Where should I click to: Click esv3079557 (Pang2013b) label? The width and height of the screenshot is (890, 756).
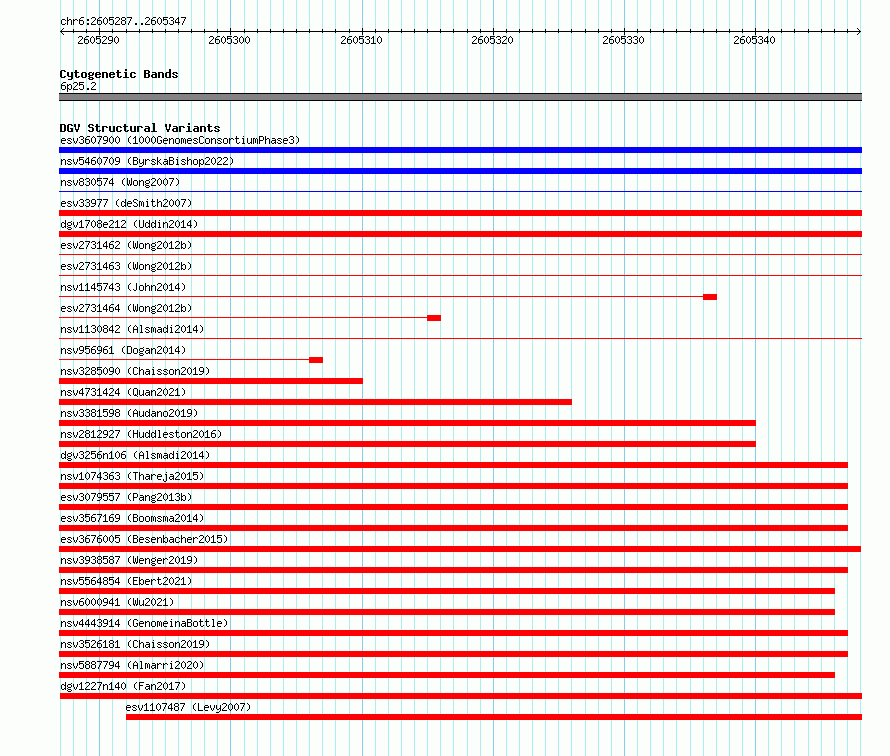click(x=126, y=497)
